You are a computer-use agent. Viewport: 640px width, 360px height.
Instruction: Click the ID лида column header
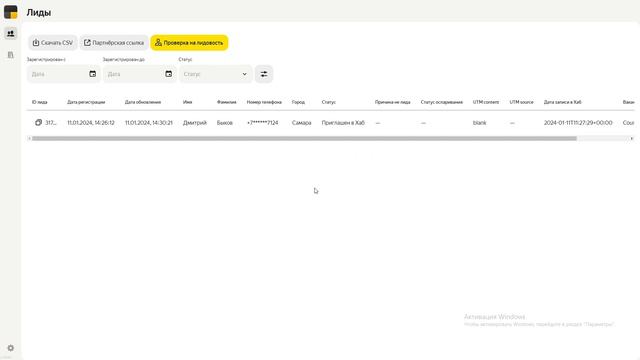click(x=40, y=102)
